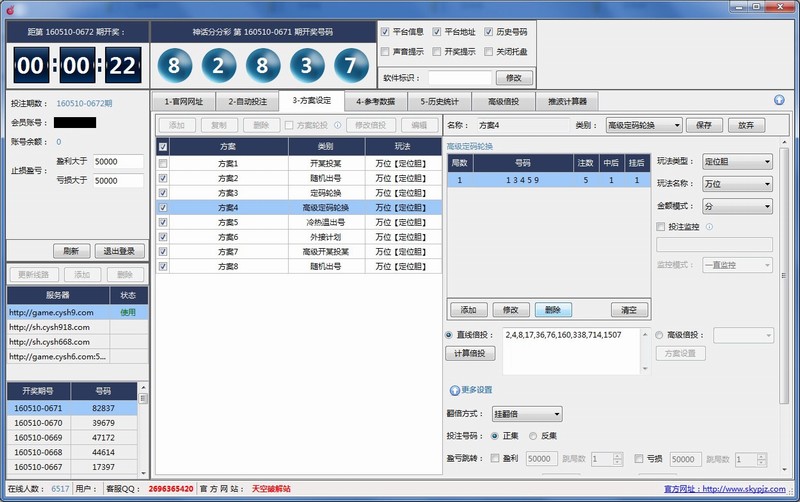Enable the 声音提示 checkbox
The image size is (800, 502).
tap(386, 51)
